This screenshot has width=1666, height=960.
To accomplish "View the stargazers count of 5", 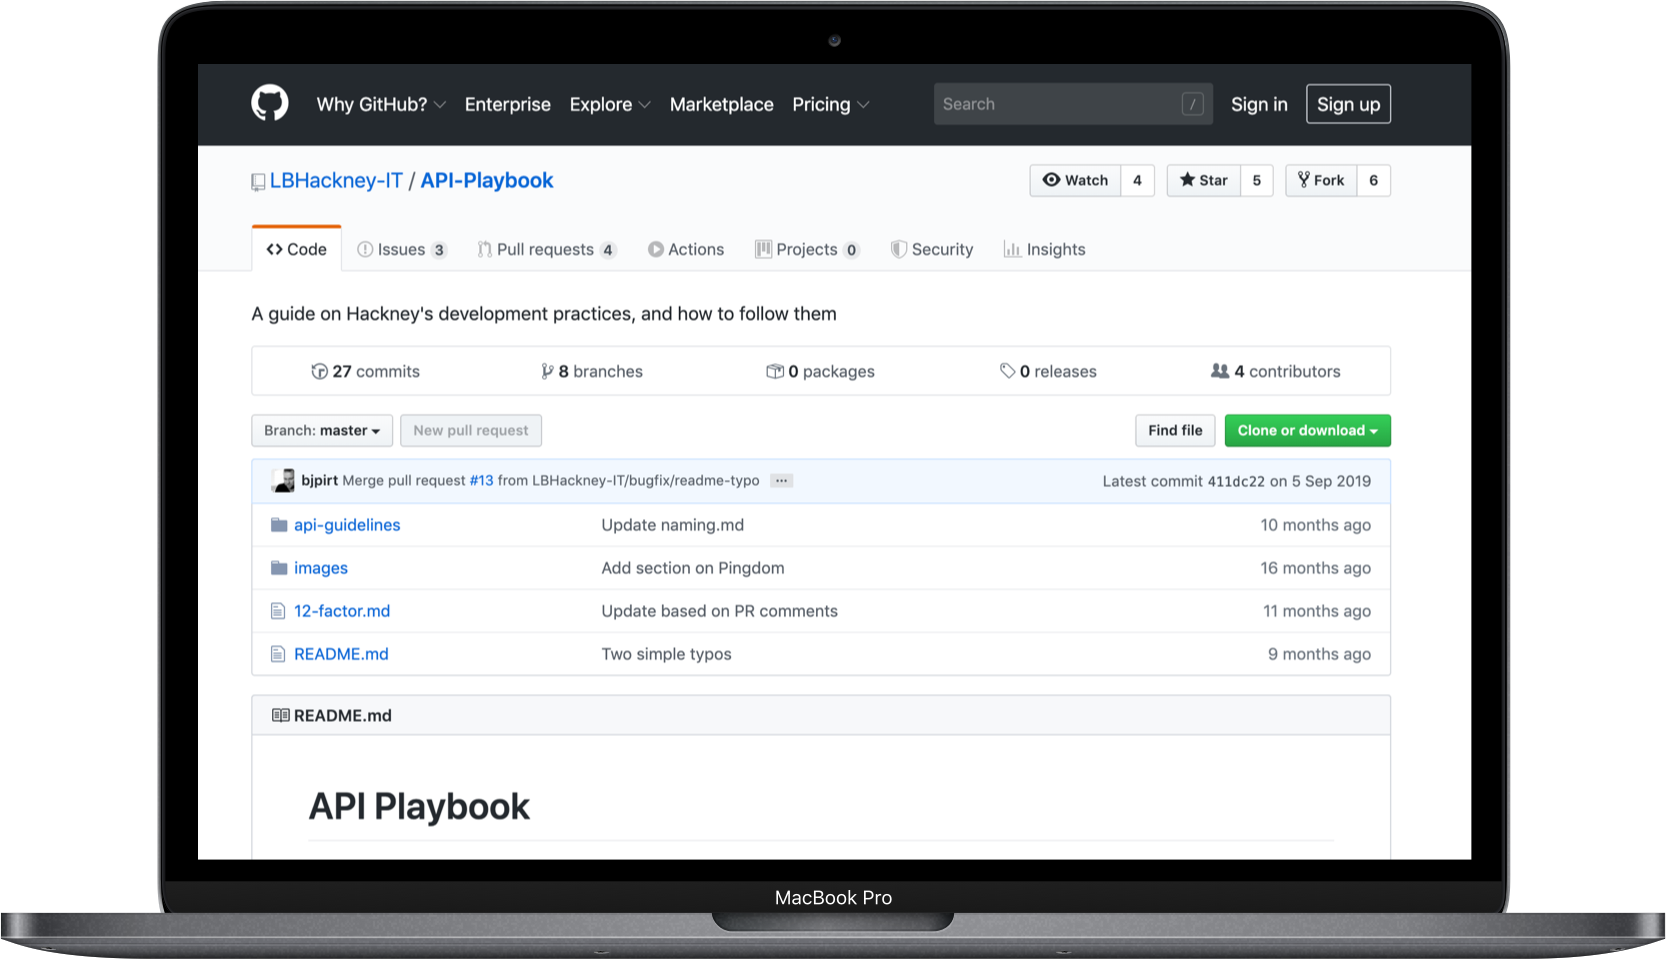I will 1257,180.
